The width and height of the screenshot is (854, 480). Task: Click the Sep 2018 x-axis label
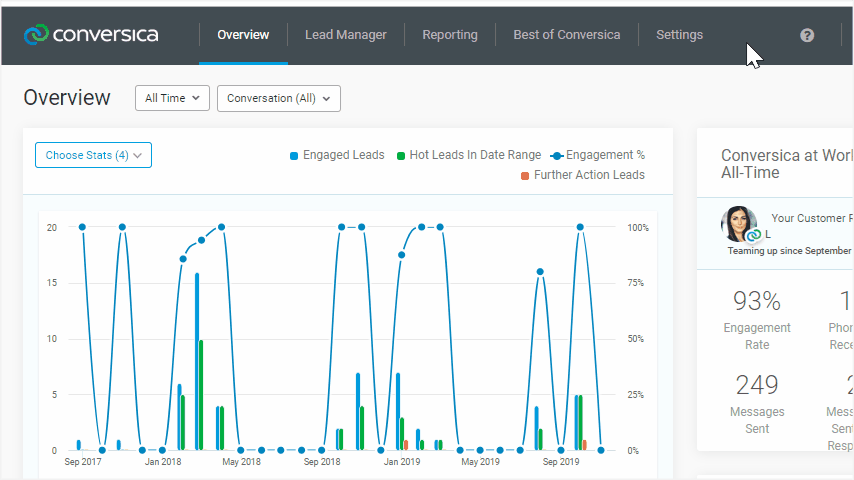pos(322,461)
